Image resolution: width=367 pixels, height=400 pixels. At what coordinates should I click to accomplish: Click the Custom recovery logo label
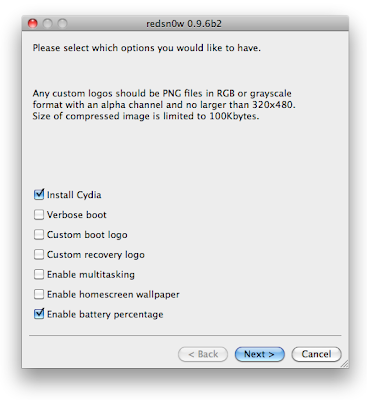tap(96, 255)
